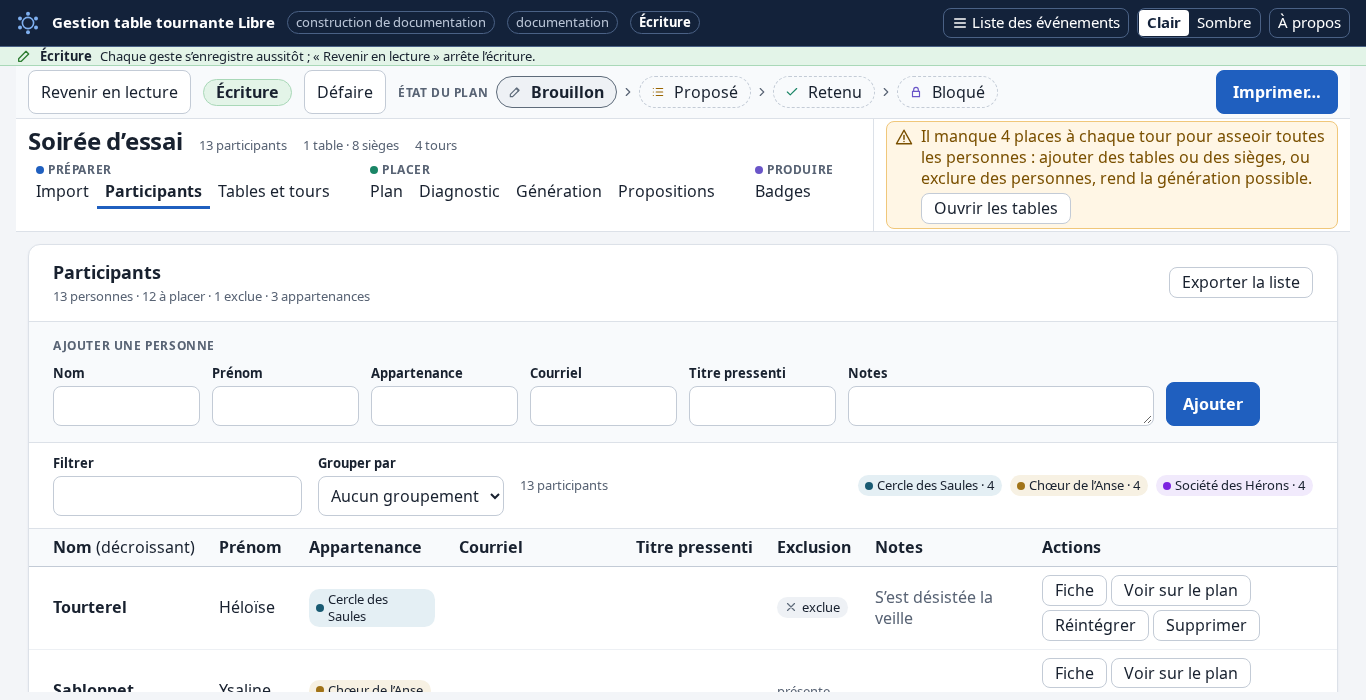The height and width of the screenshot is (700, 1366).
Task: Toggle the Écriture mode pill
Action: 247,92
